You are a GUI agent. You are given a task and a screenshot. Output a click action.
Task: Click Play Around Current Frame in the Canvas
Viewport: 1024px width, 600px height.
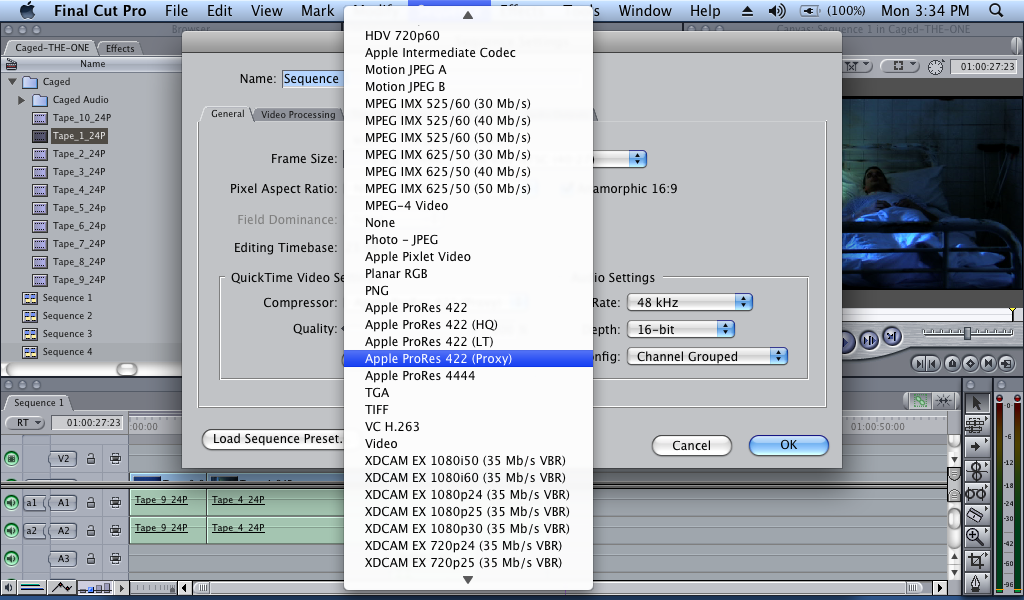870,340
